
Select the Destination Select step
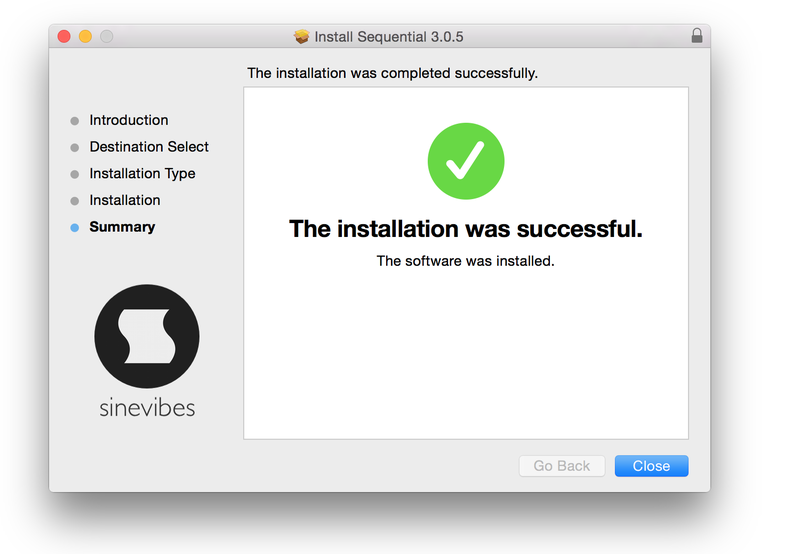click(149, 147)
